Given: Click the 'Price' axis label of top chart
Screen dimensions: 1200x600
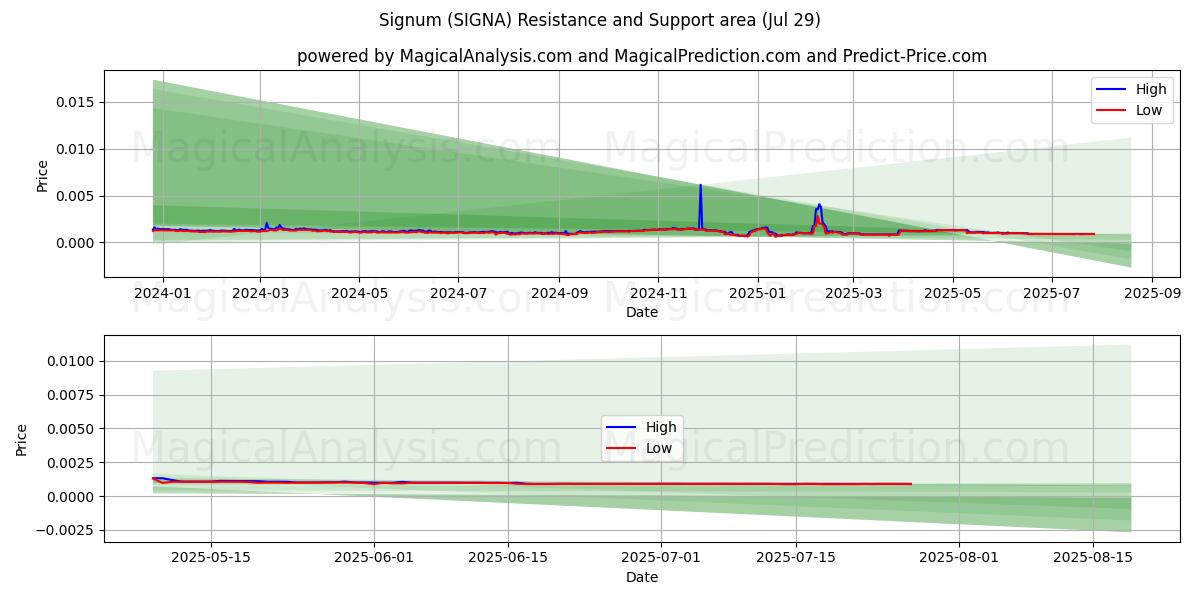Looking at the screenshot, I should [42, 176].
